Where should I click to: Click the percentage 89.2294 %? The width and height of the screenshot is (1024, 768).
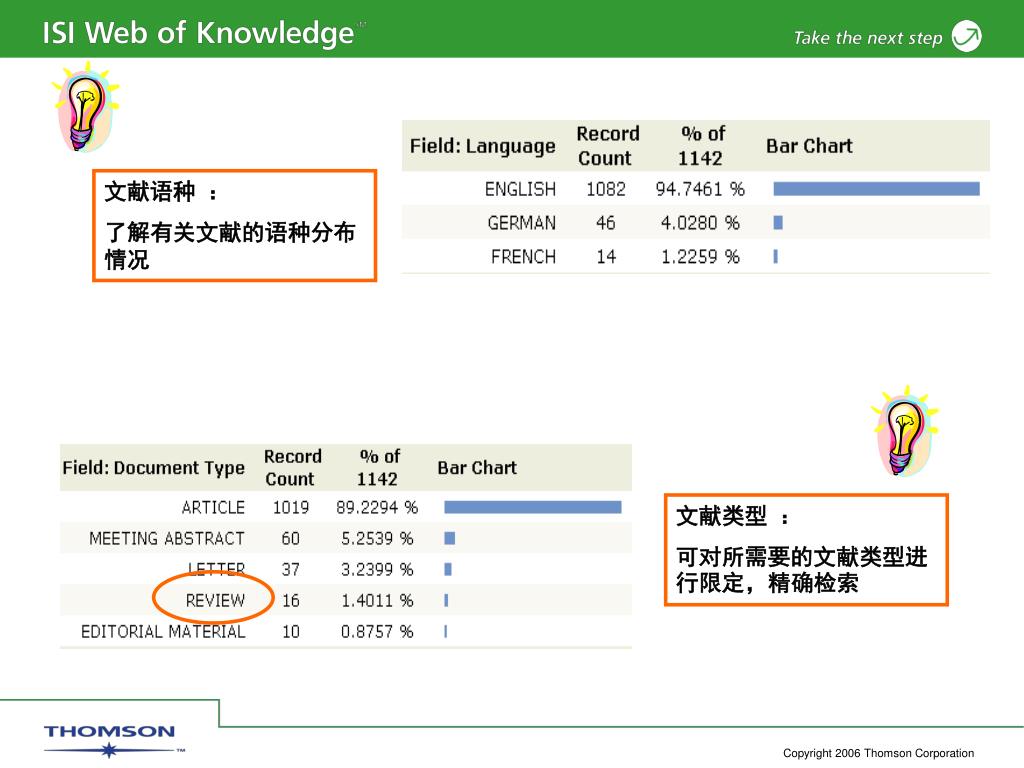coord(377,507)
